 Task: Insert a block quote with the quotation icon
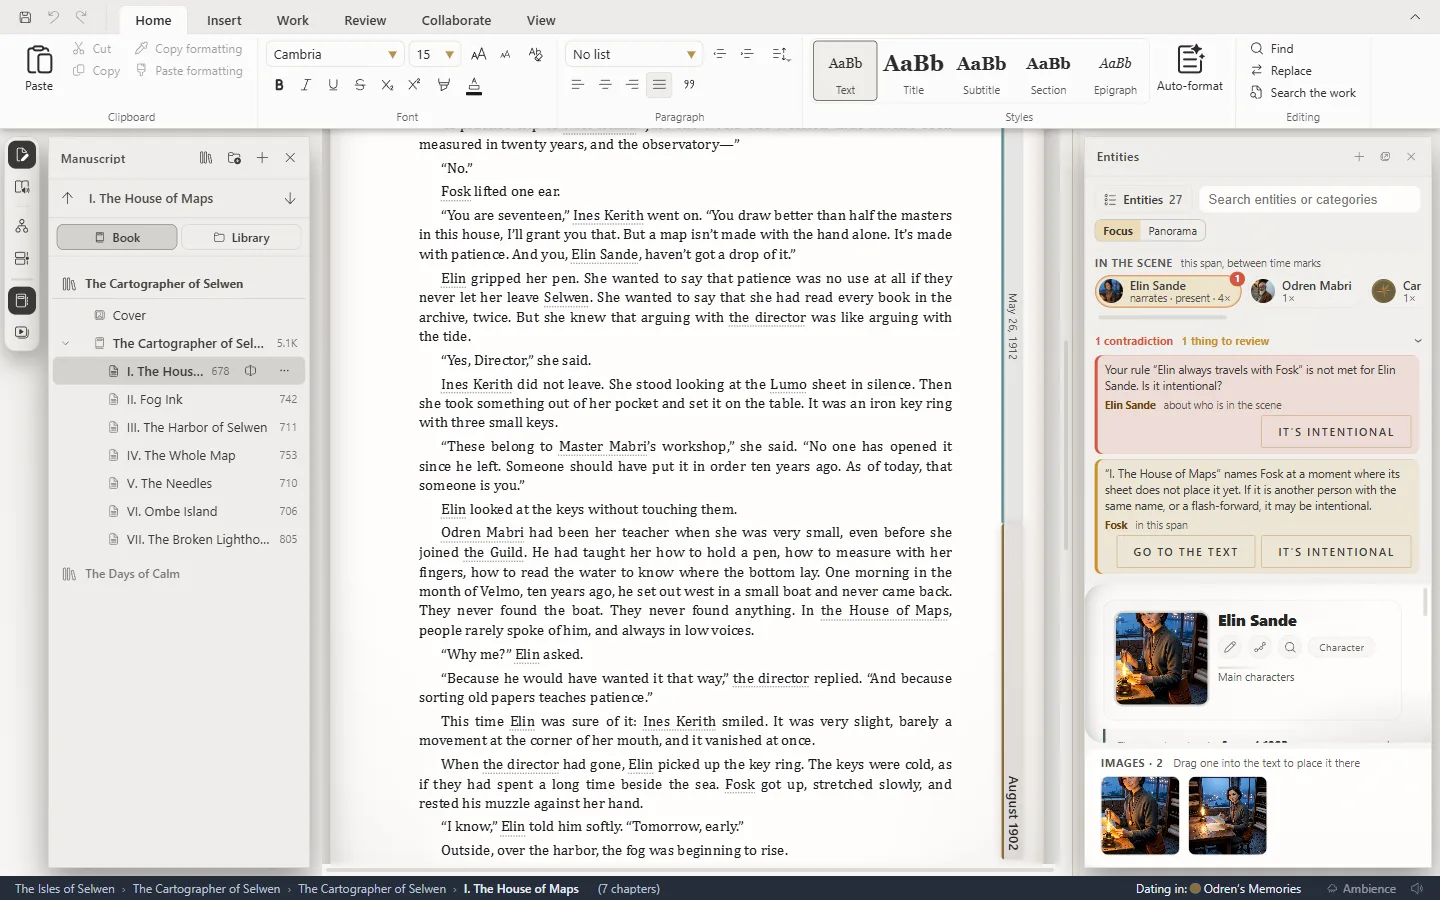pos(689,85)
